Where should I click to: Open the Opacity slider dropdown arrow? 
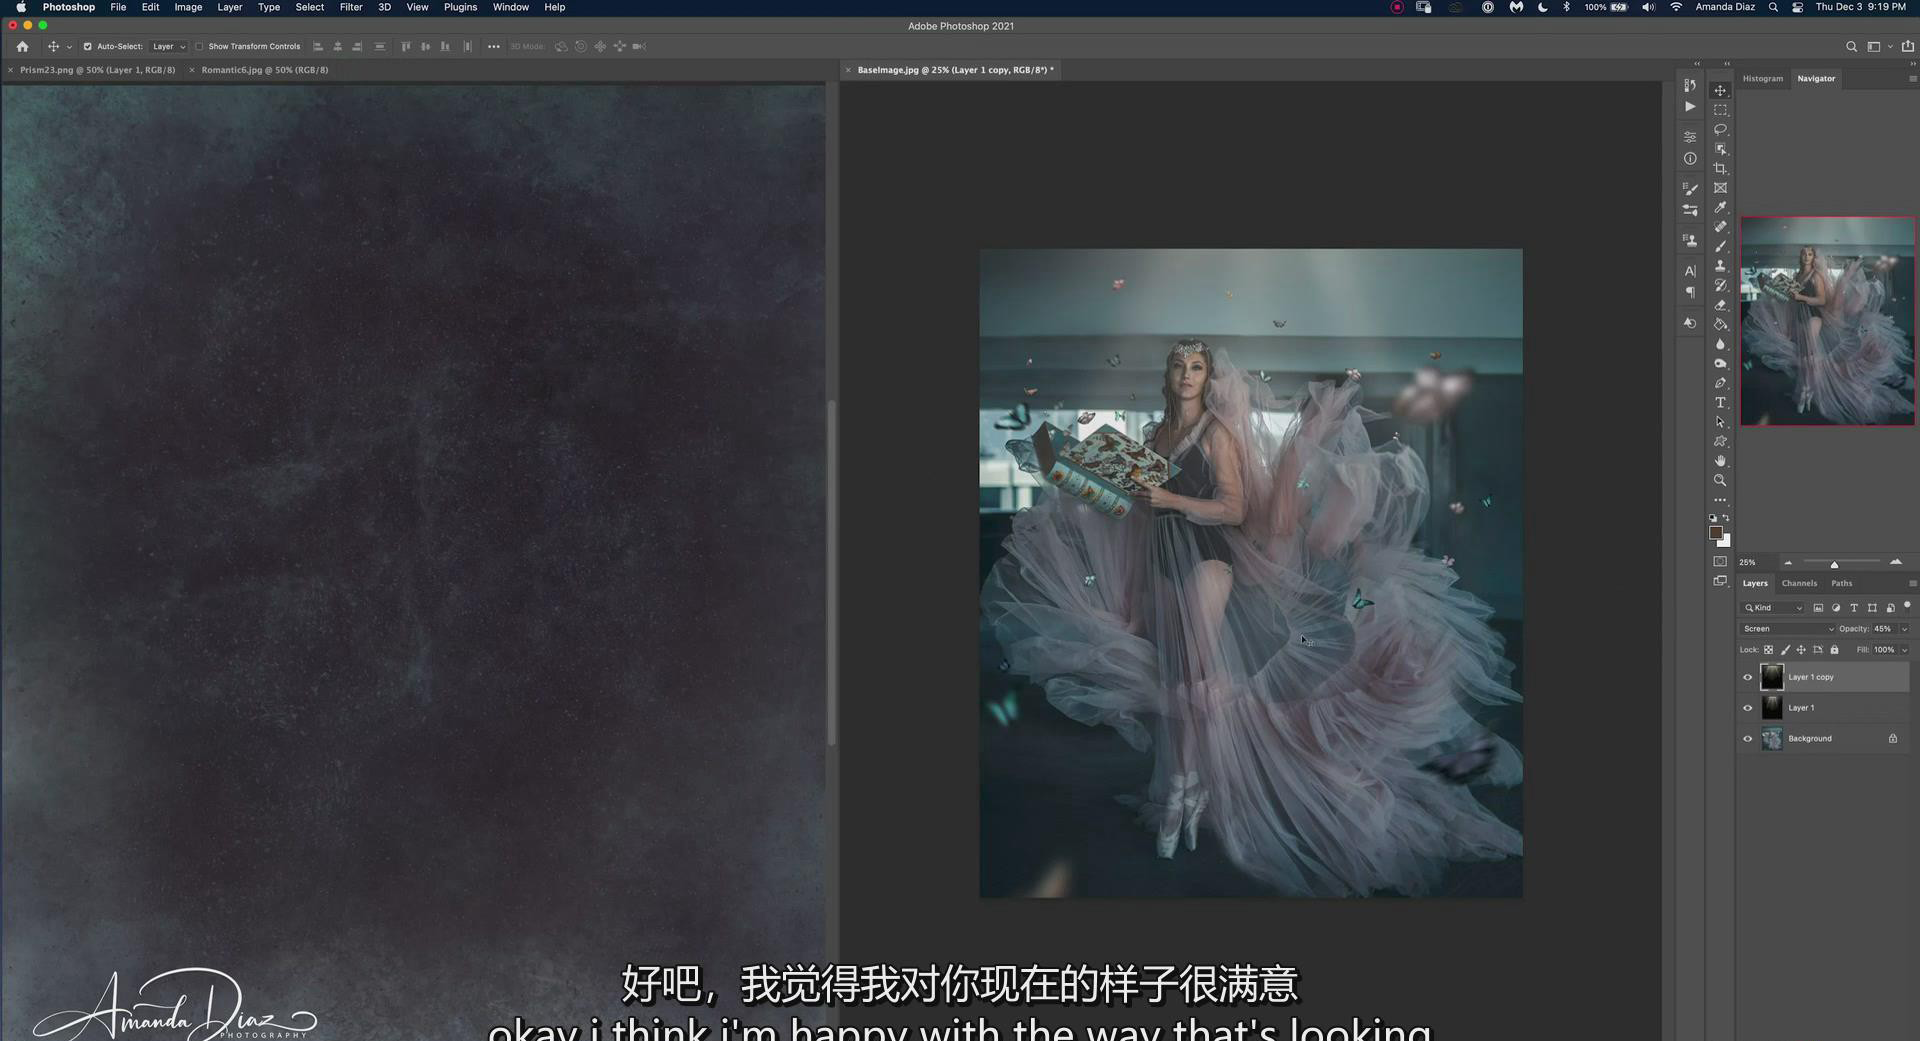(x=1904, y=629)
